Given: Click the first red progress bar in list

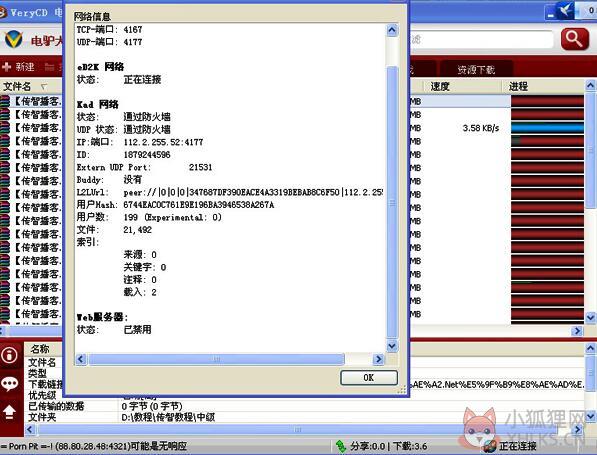Looking at the screenshot, I should click(547, 101).
